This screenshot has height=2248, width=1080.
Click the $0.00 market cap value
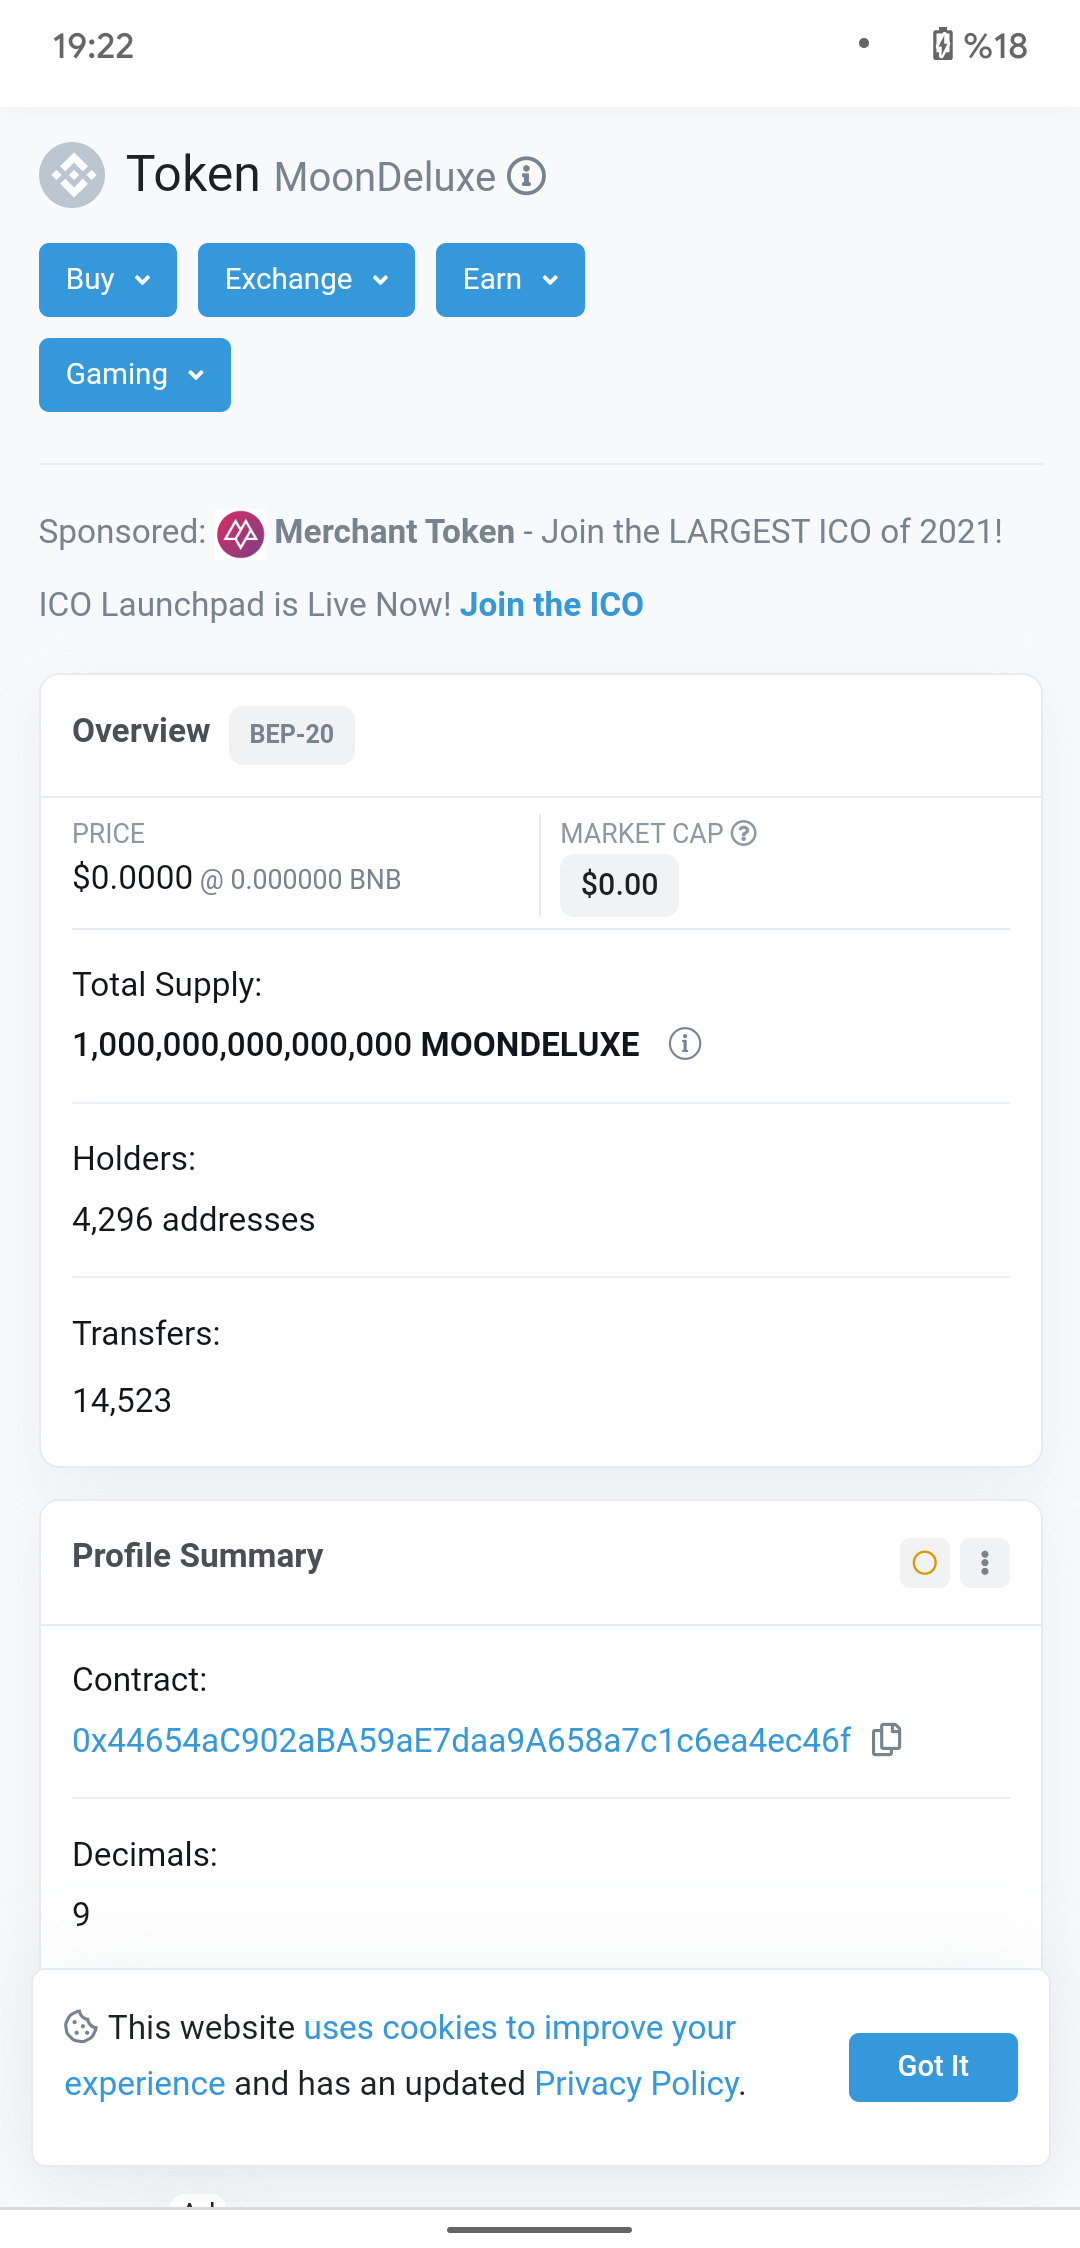pyautogui.click(x=619, y=885)
